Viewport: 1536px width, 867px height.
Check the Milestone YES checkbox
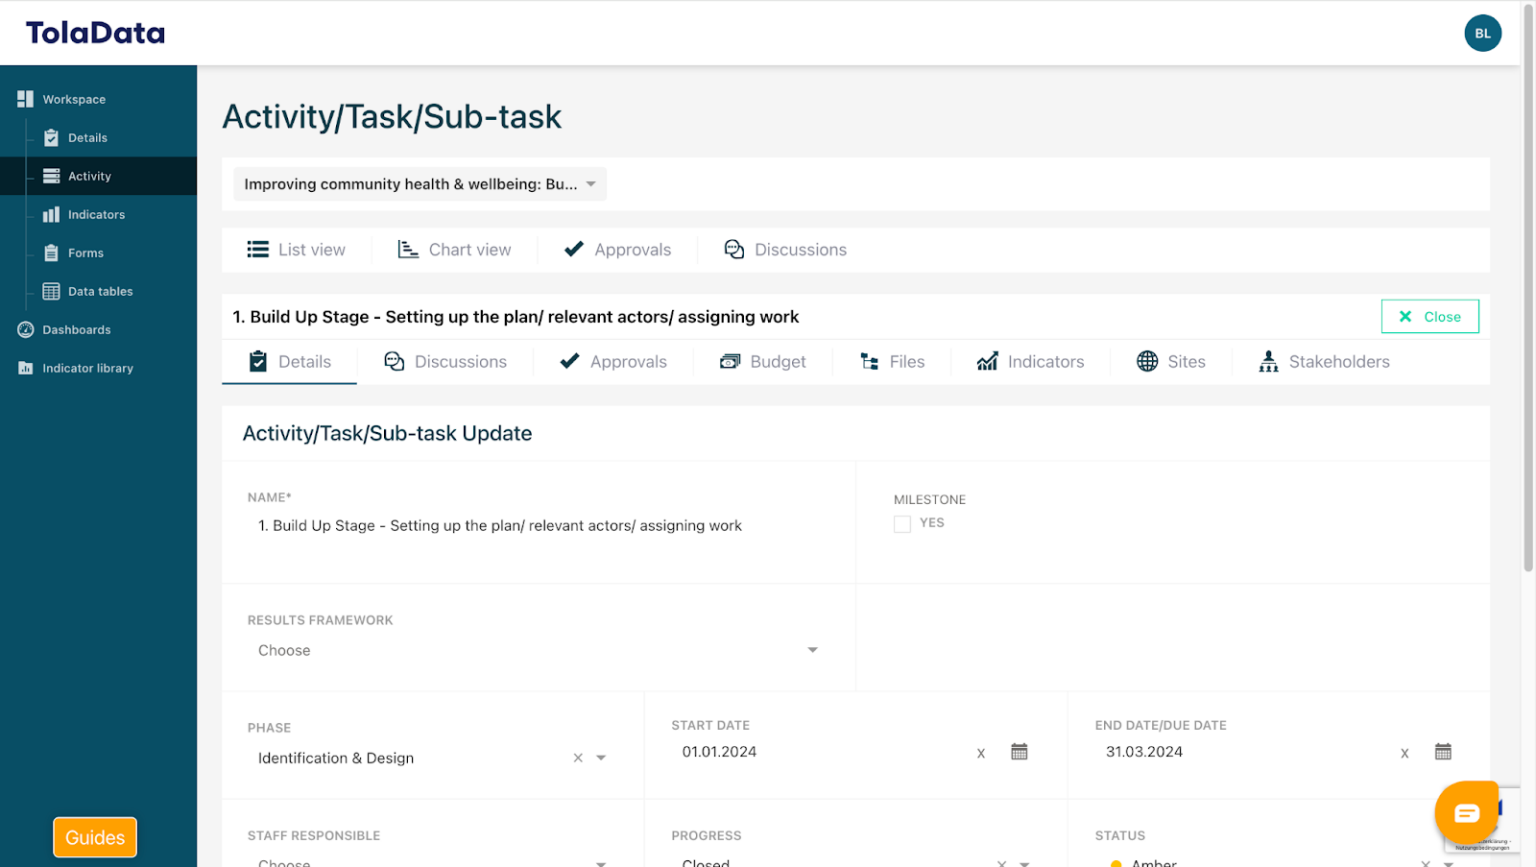[x=902, y=523]
